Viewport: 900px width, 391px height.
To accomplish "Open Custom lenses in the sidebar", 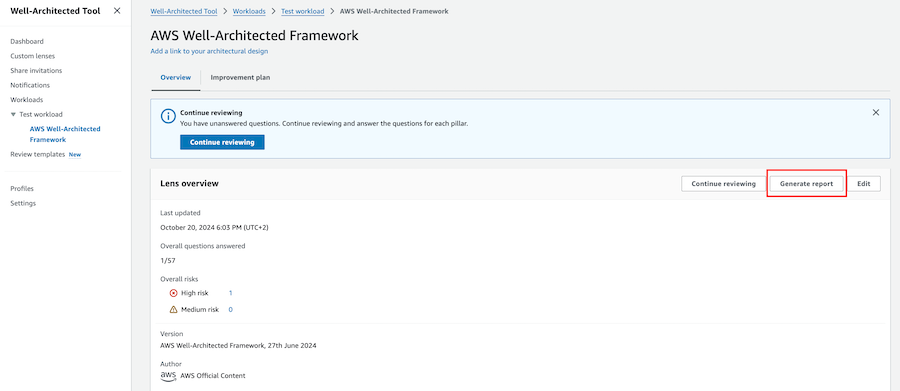I will click(33, 56).
